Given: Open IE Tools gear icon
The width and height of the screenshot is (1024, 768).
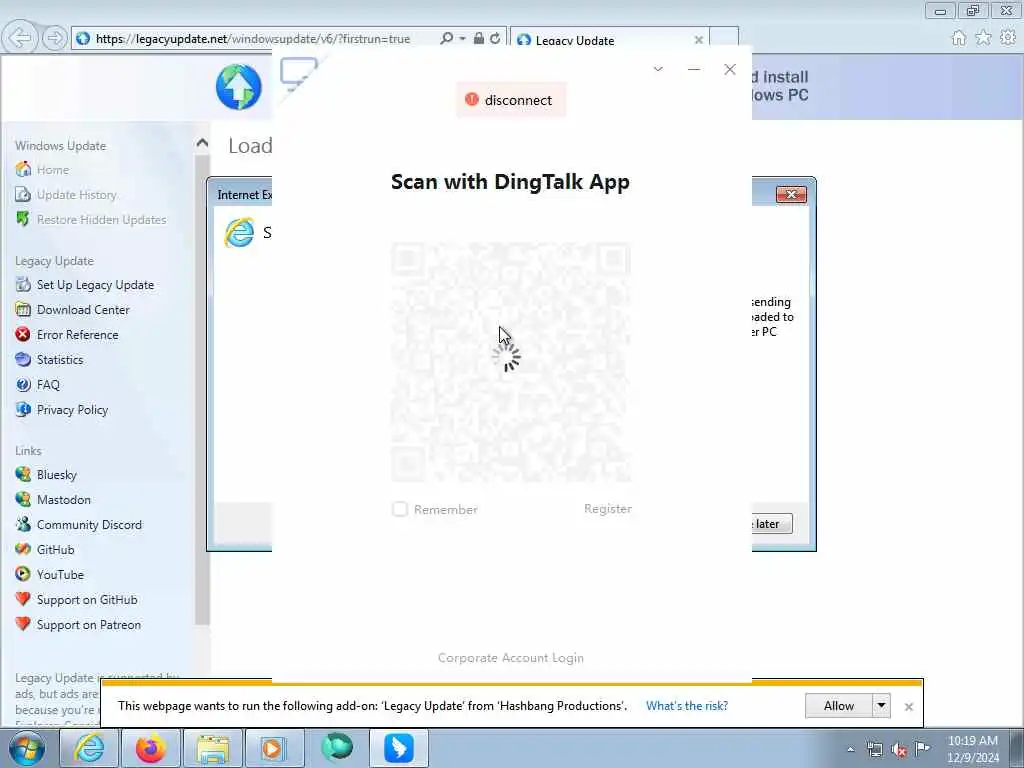Looking at the screenshot, I should (x=1008, y=38).
